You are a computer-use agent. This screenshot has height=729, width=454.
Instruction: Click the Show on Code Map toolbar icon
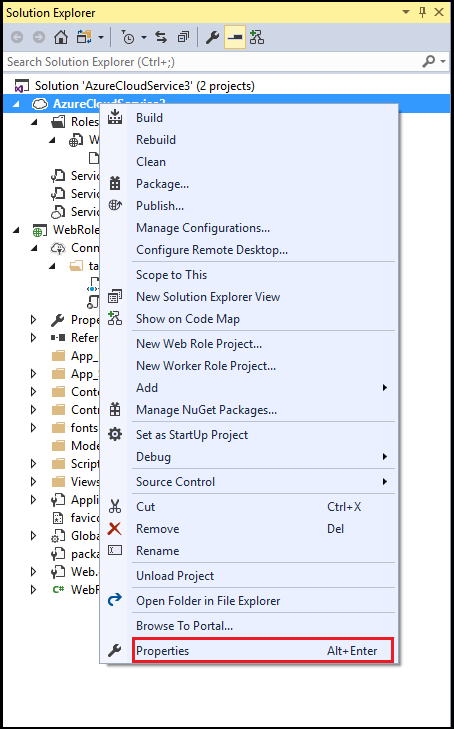click(257, 37)
